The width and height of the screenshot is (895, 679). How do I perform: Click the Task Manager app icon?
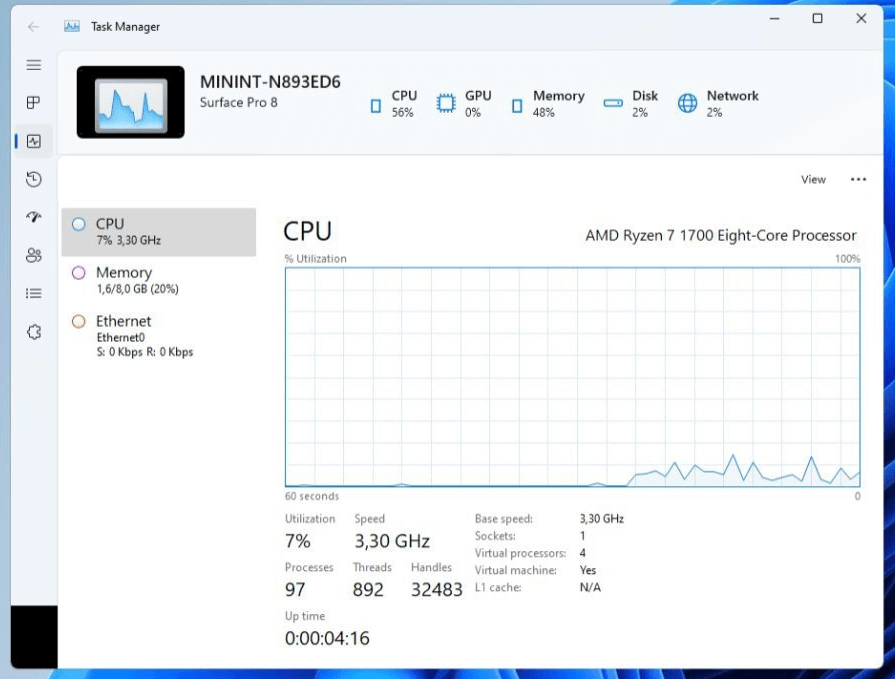click(72, 26)
